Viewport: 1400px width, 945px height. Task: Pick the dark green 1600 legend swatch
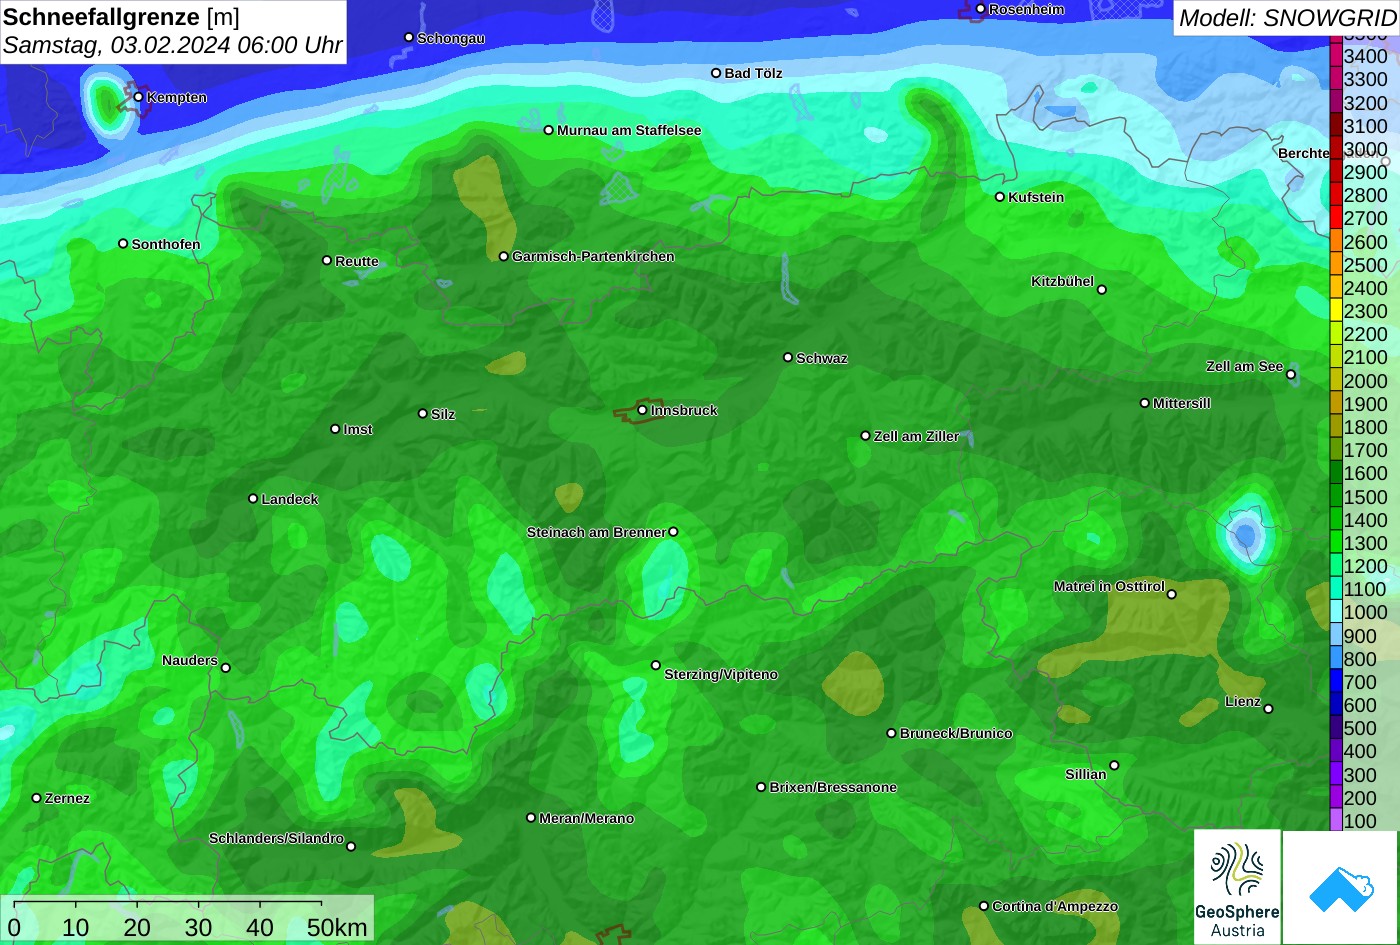[1335, 473]
